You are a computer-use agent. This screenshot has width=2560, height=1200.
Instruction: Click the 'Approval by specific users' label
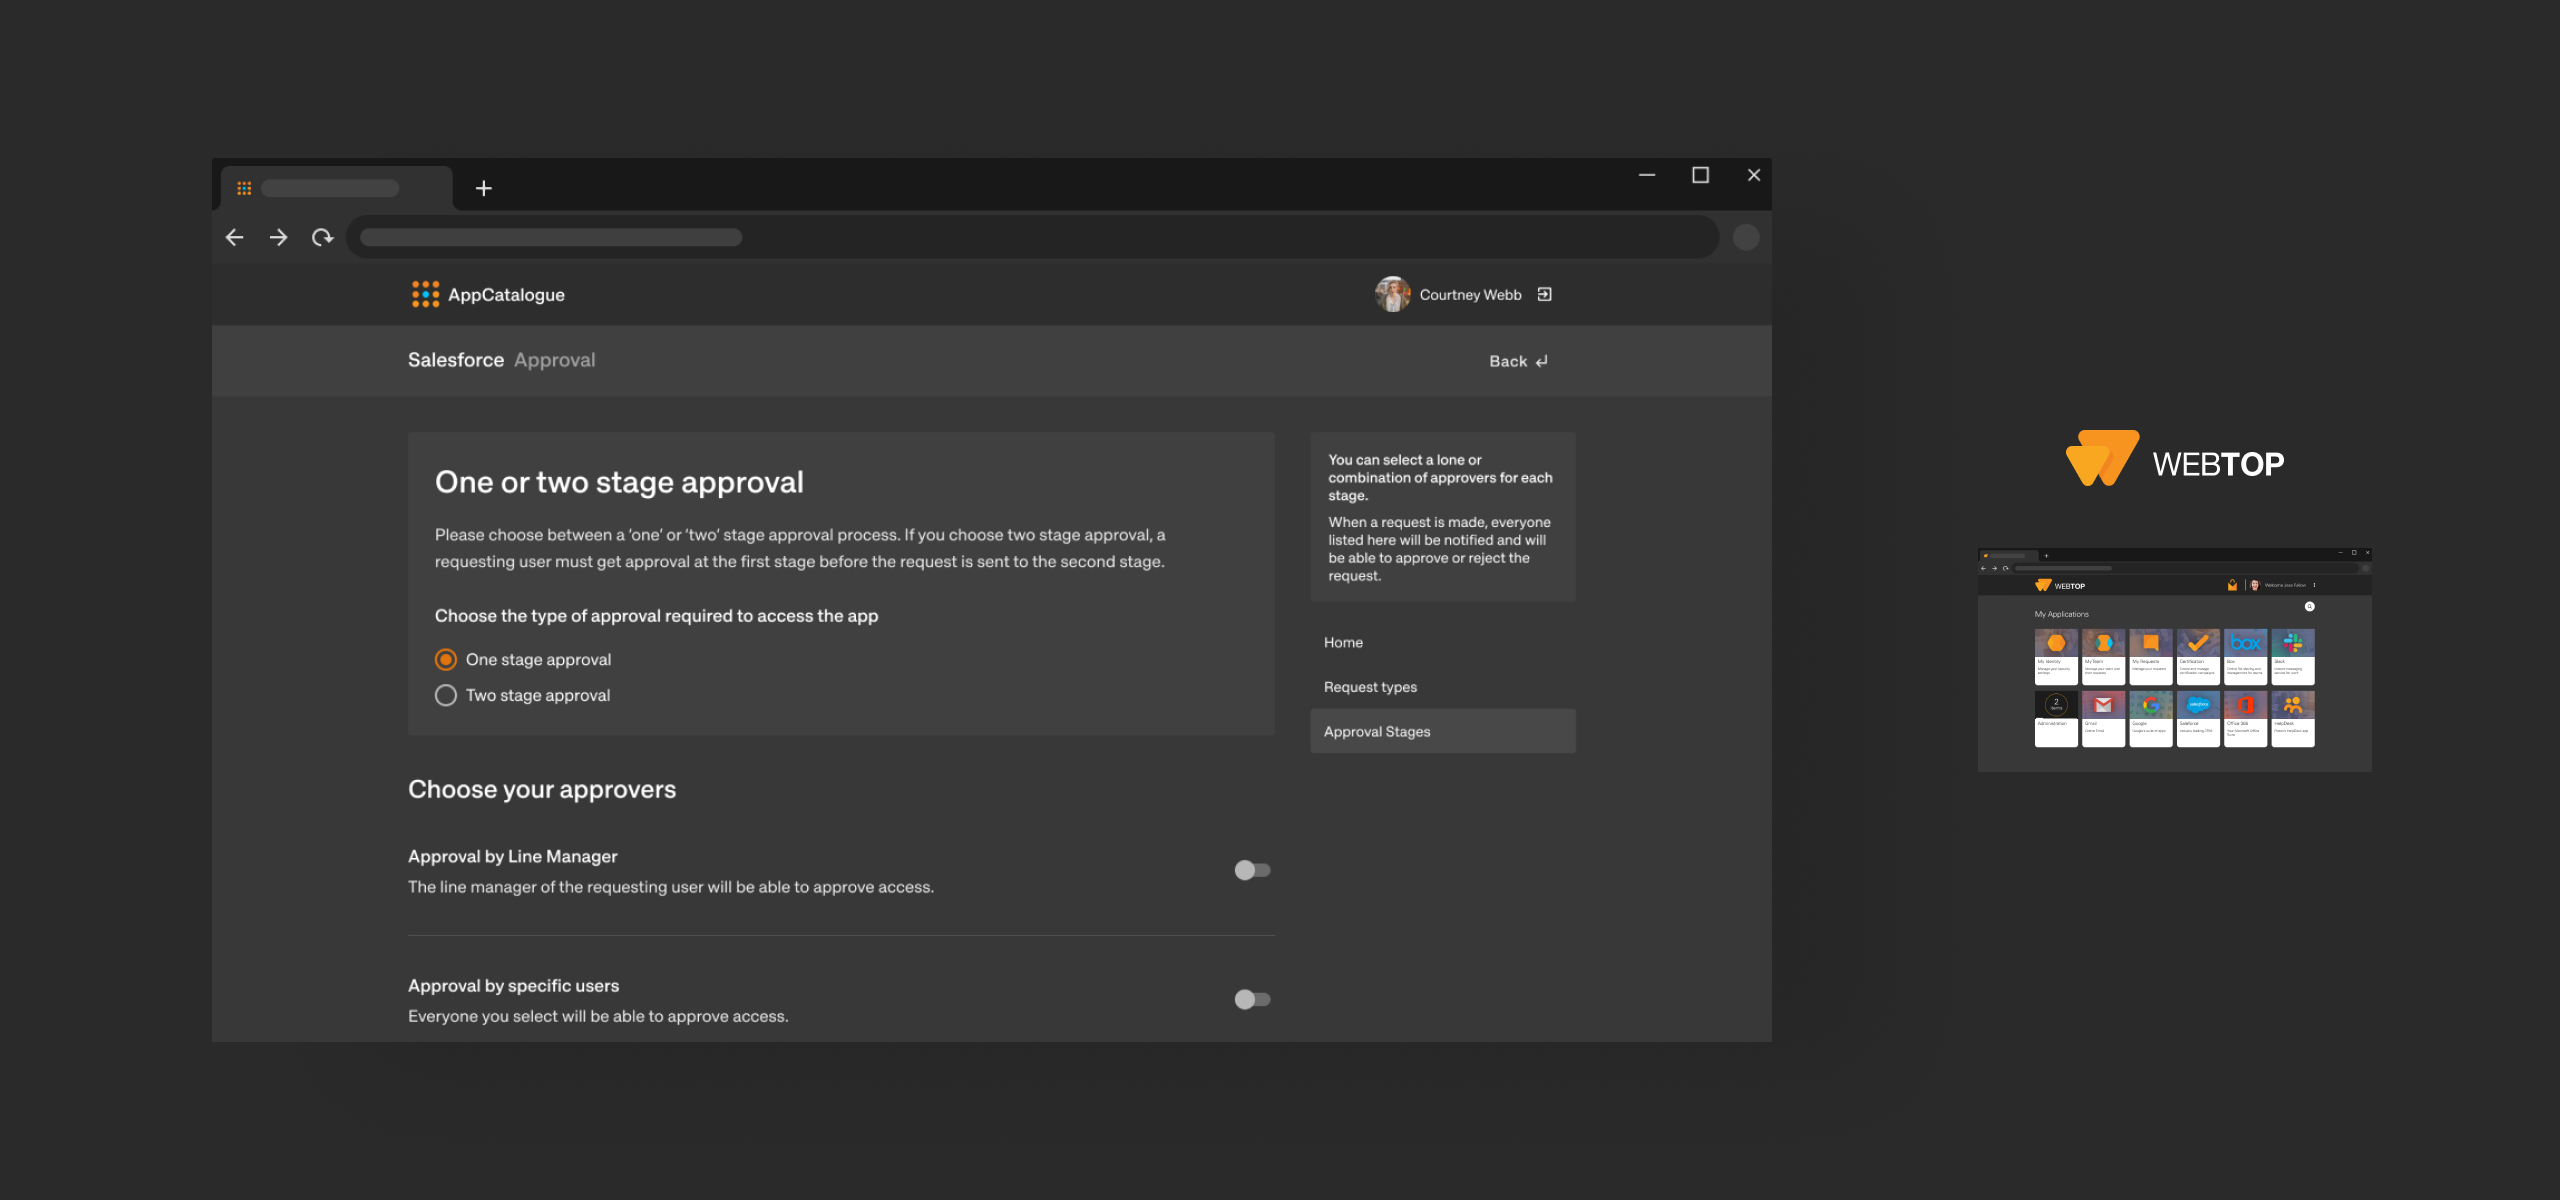coord(513,985)
